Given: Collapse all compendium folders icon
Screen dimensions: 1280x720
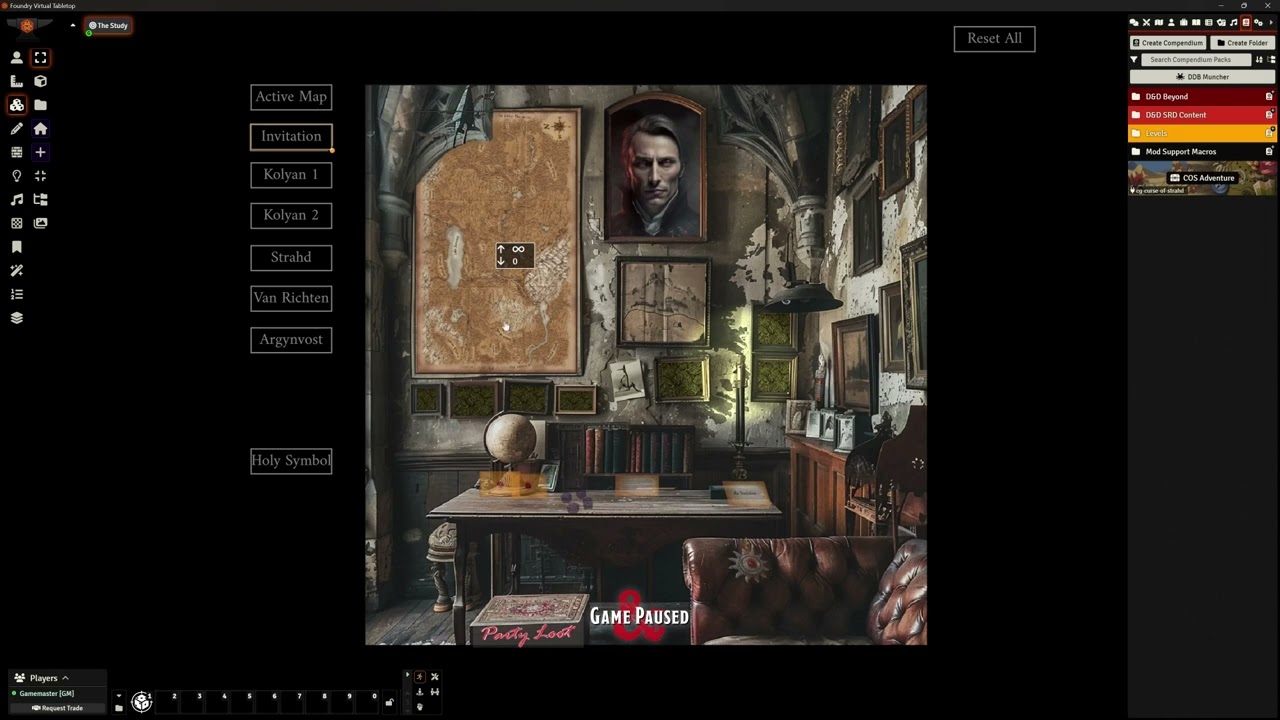Looking at the screenshot, I should pos(1271,60).
